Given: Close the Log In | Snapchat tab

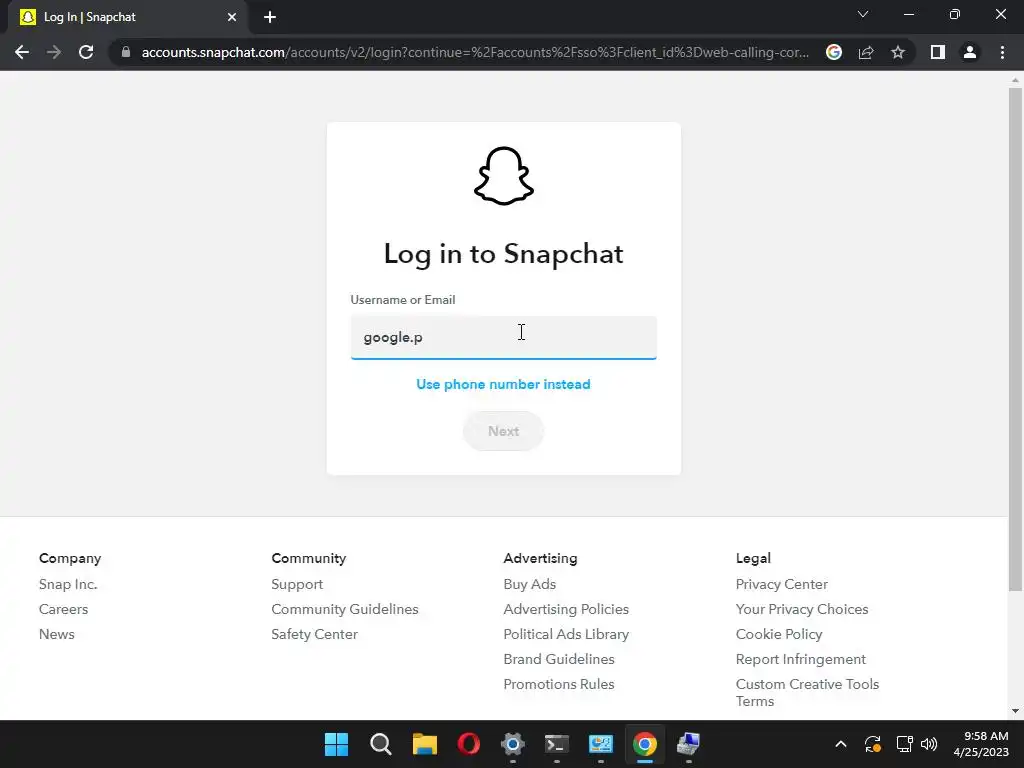Looking at the screenshot, I should click(232, 18).
